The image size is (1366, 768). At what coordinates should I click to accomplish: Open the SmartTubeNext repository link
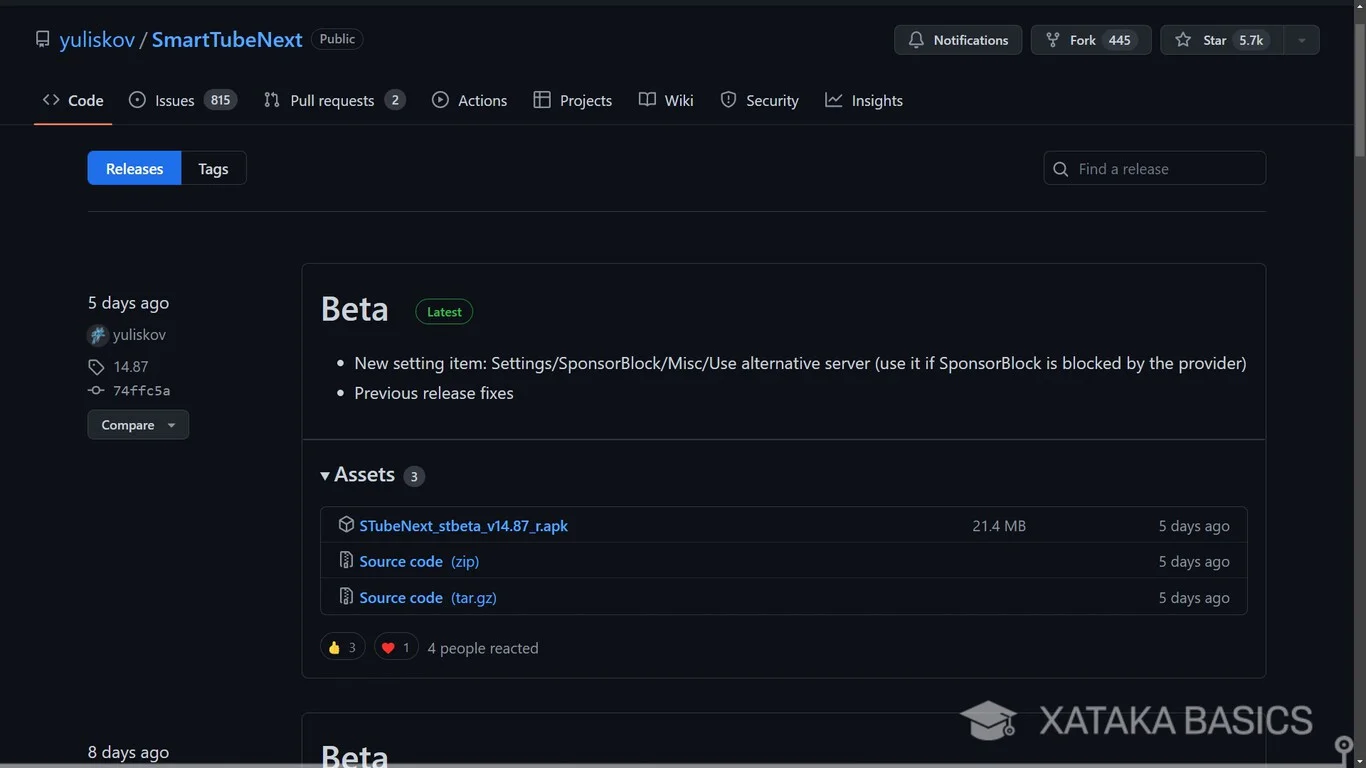[x=227, y=40]
